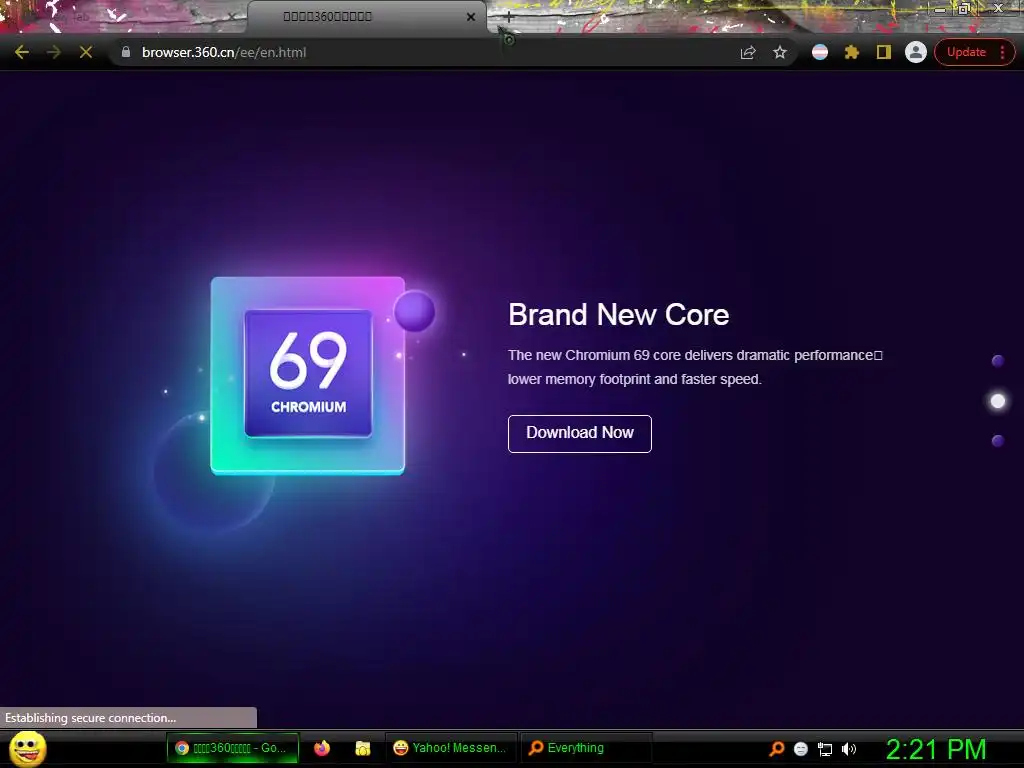Open a new tab with plus button
Viewport: 1024px width, 768px height.
(508, 18)
